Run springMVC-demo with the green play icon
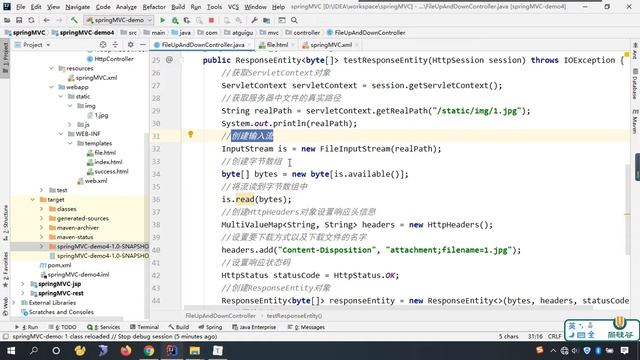 [x=162, y=20]
